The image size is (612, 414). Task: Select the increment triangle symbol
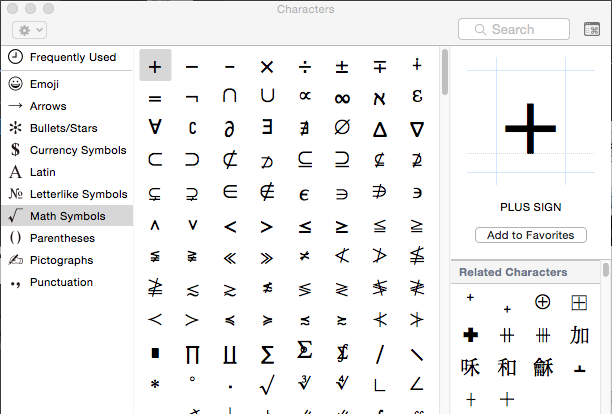[x=379, y=129]
